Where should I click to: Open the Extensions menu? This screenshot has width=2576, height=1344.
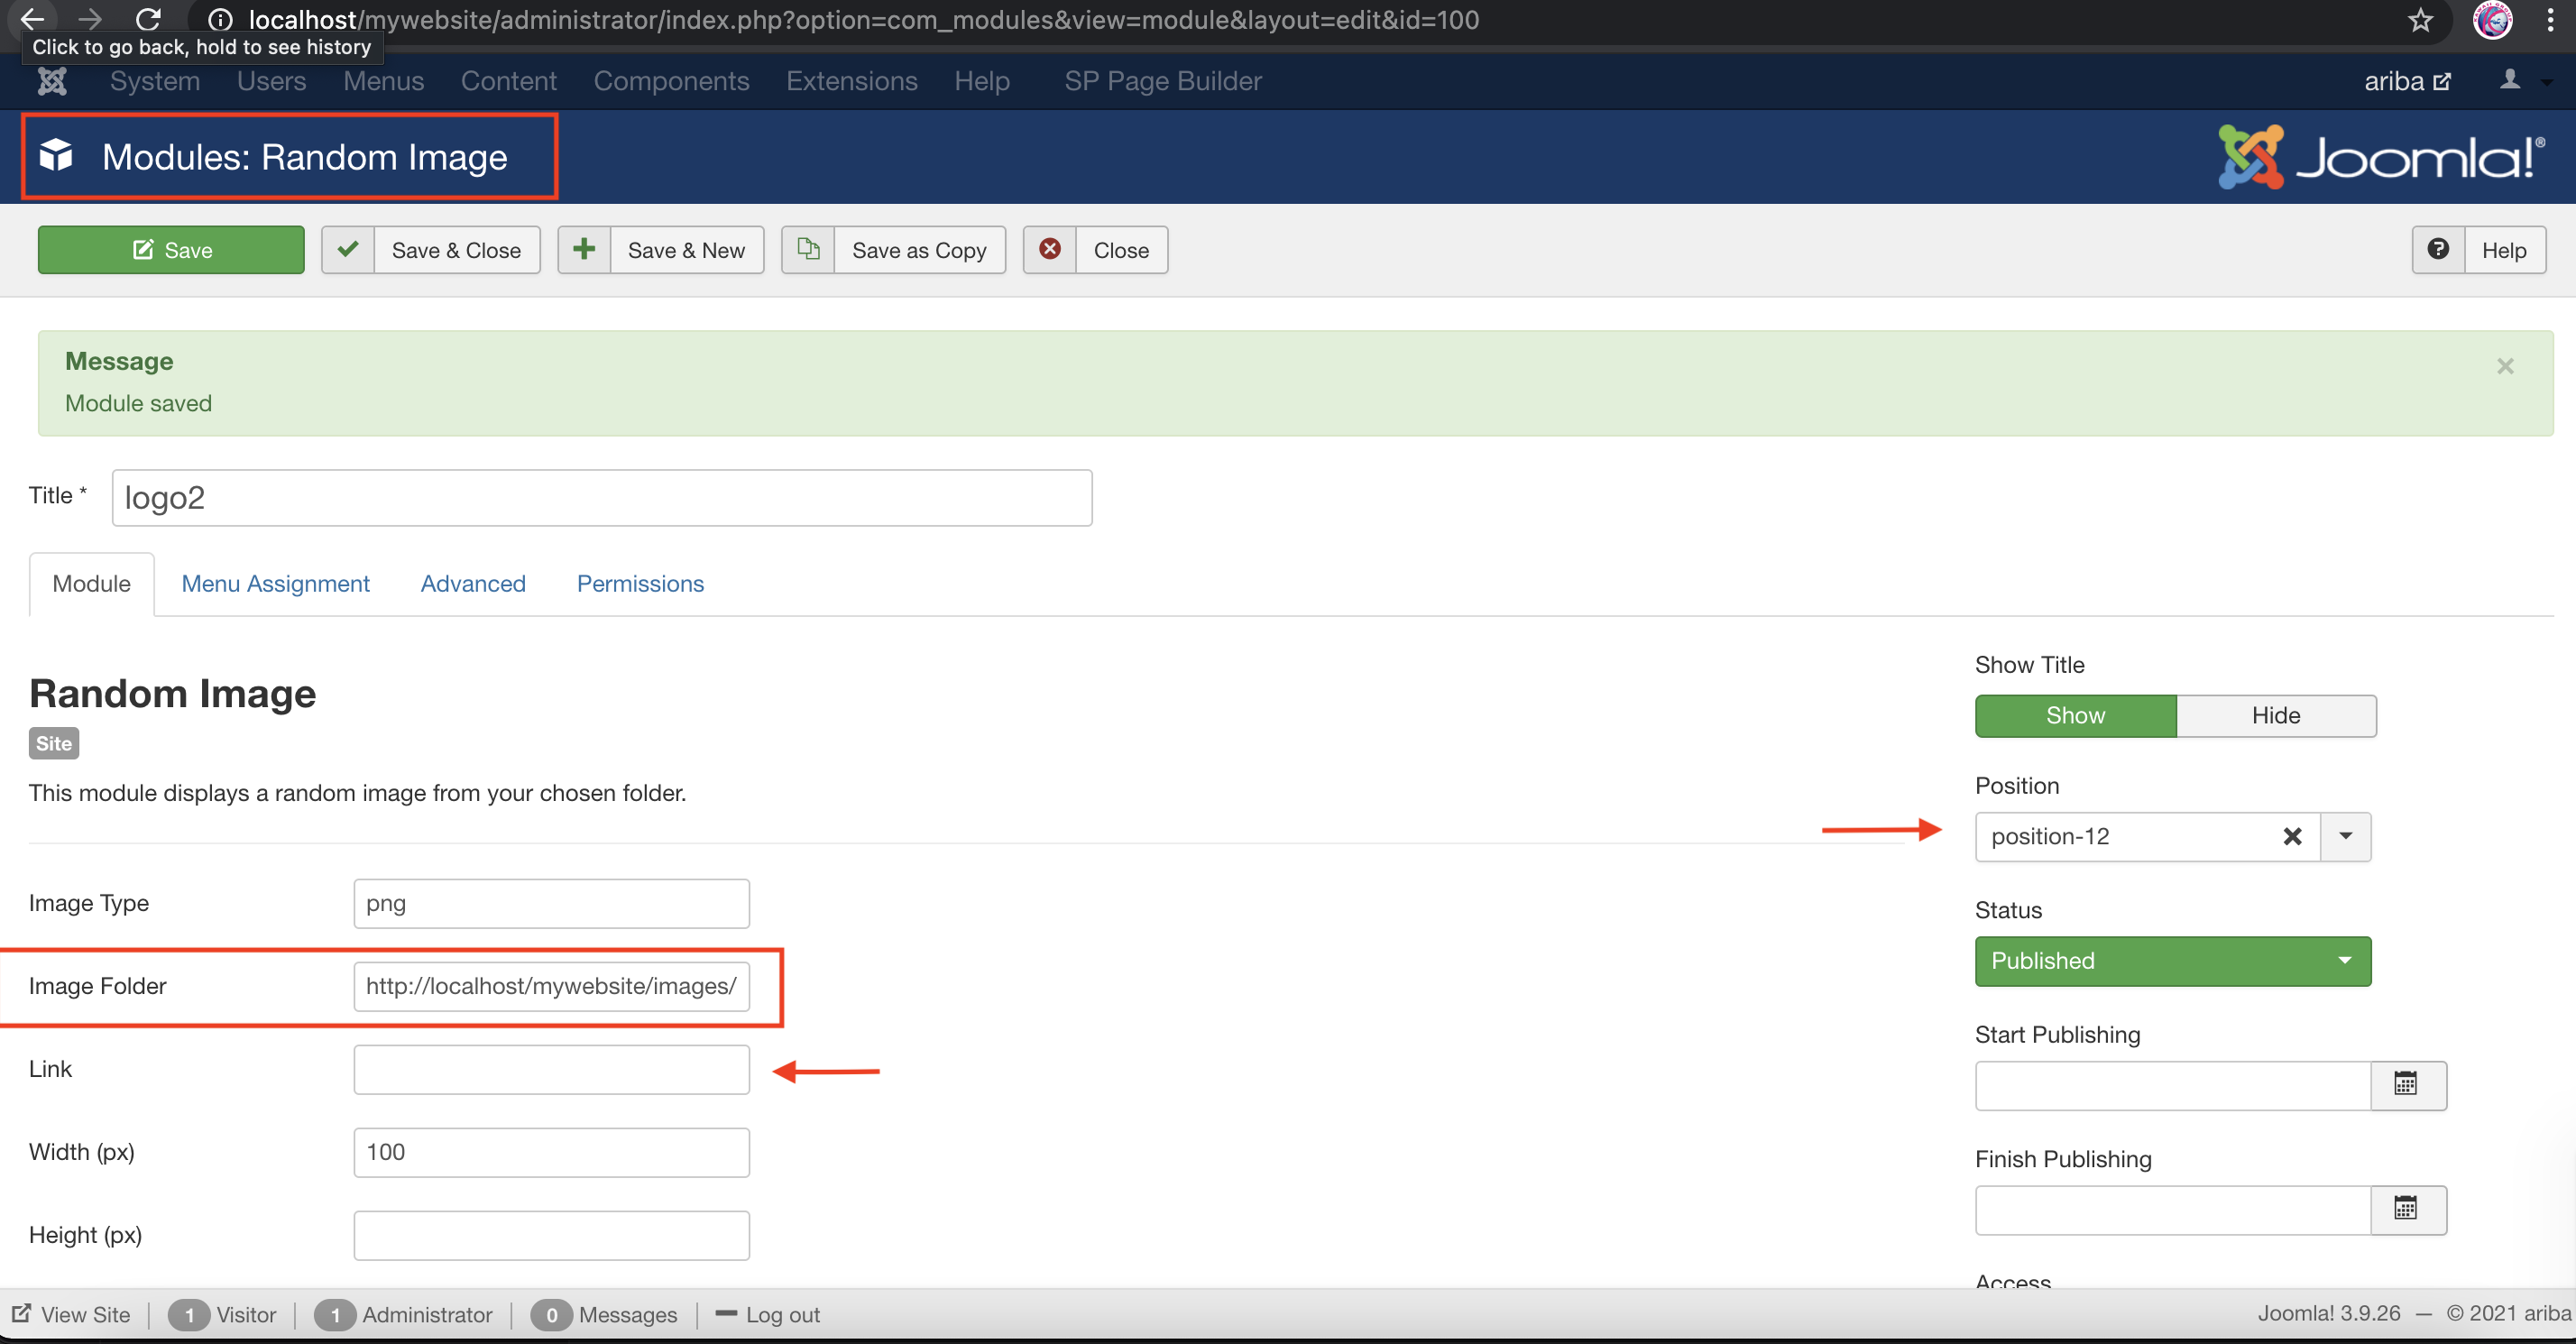point(851,81)
